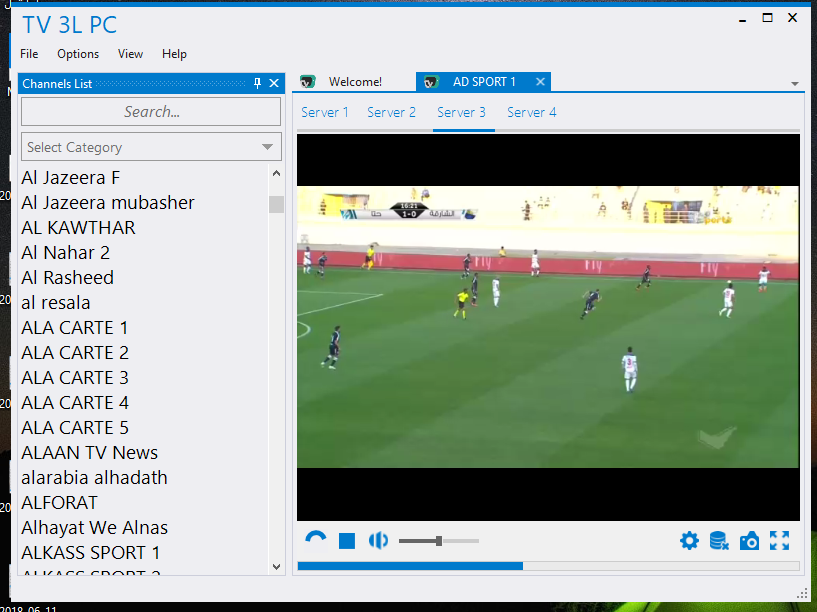
Task: Adjust the volume slider handle
Action: point(439,541)
